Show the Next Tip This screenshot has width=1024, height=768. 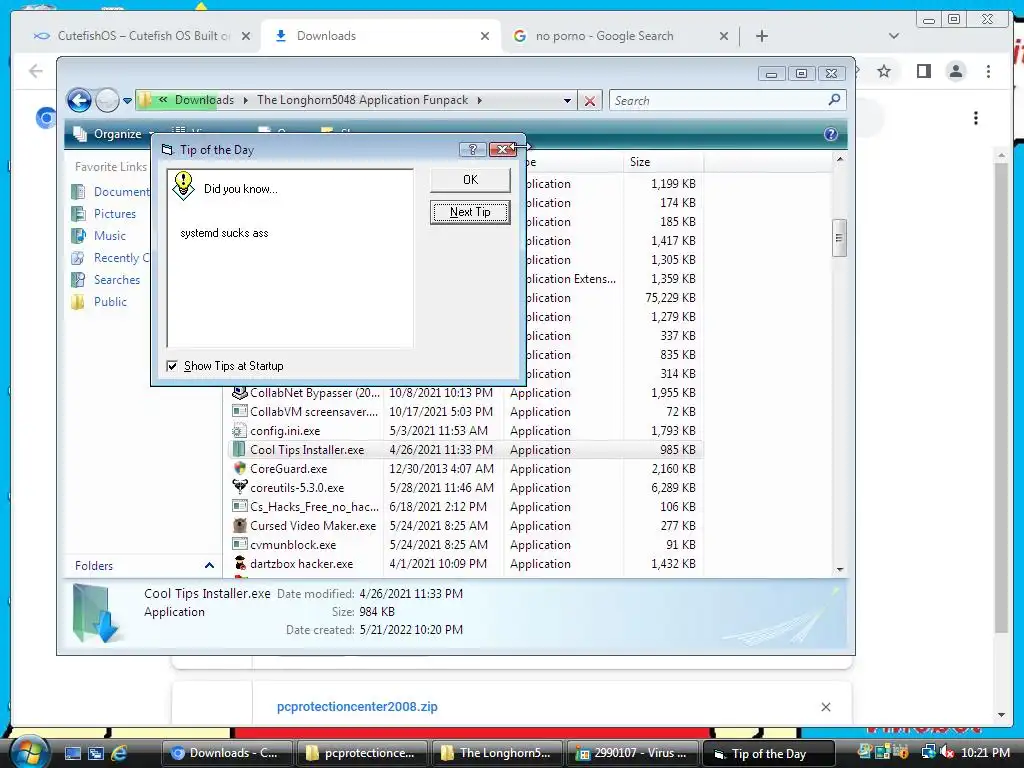(470, 212)
